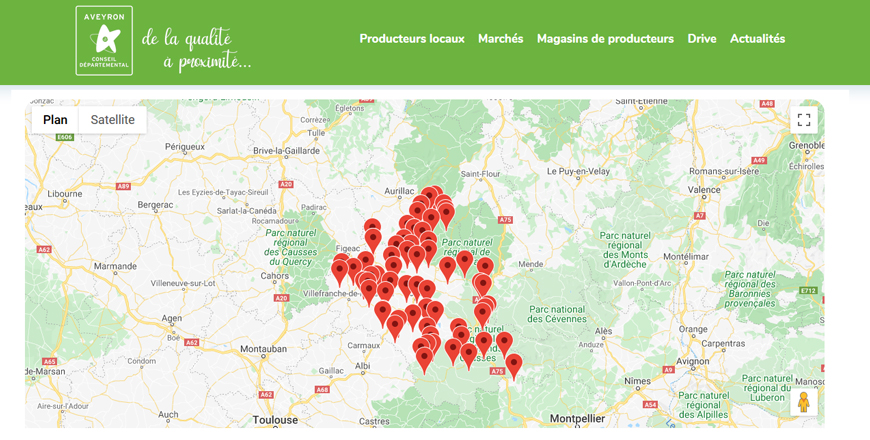
Task: Click the Montauban label on map
Action: 264,349
